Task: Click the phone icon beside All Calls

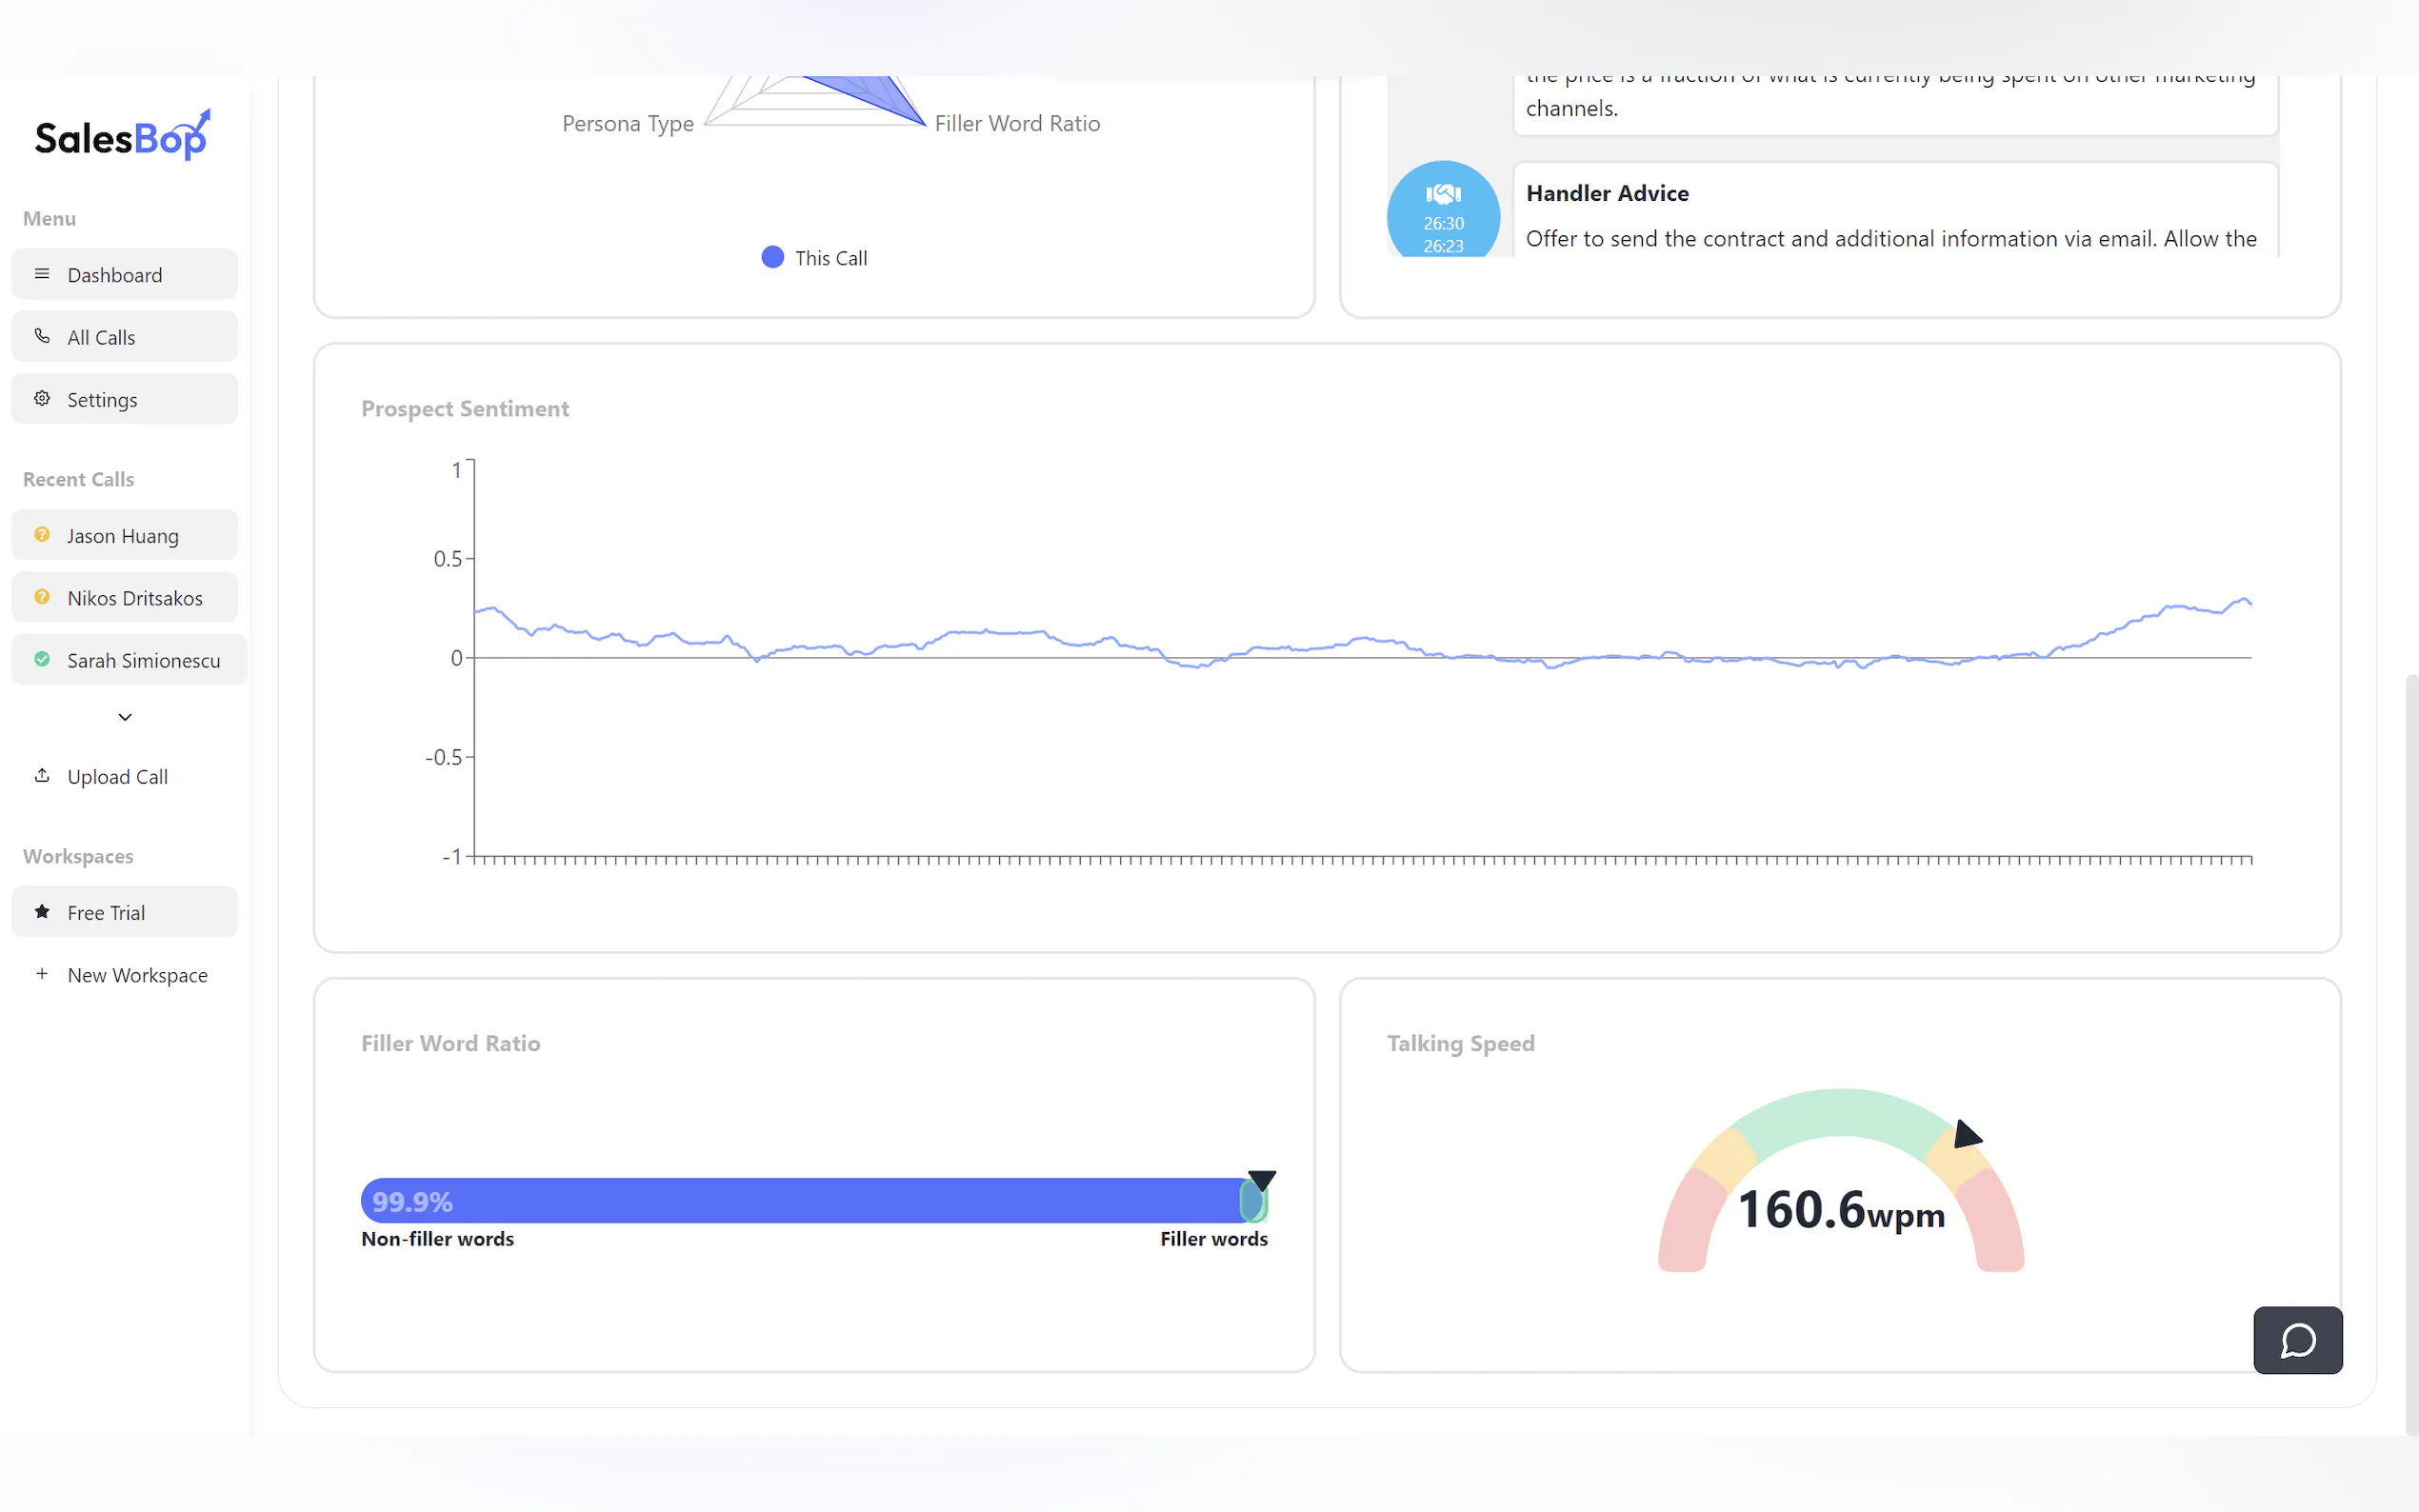Action: click(42, 336)
